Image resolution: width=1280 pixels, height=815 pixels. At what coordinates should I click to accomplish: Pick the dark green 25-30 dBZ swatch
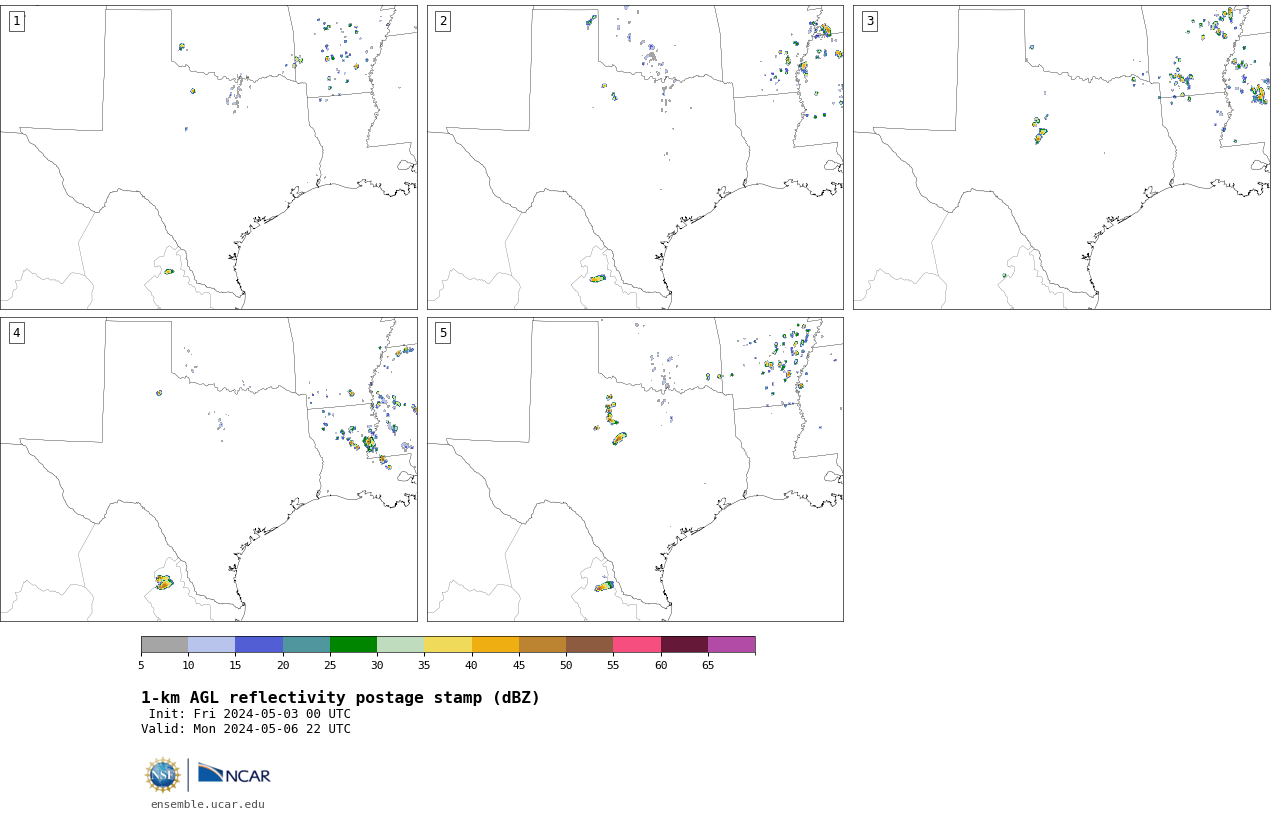(354, 644)
